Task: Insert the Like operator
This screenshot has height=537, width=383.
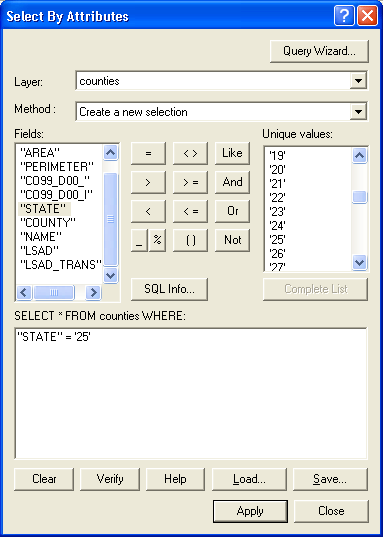Action: click(232, 153)
